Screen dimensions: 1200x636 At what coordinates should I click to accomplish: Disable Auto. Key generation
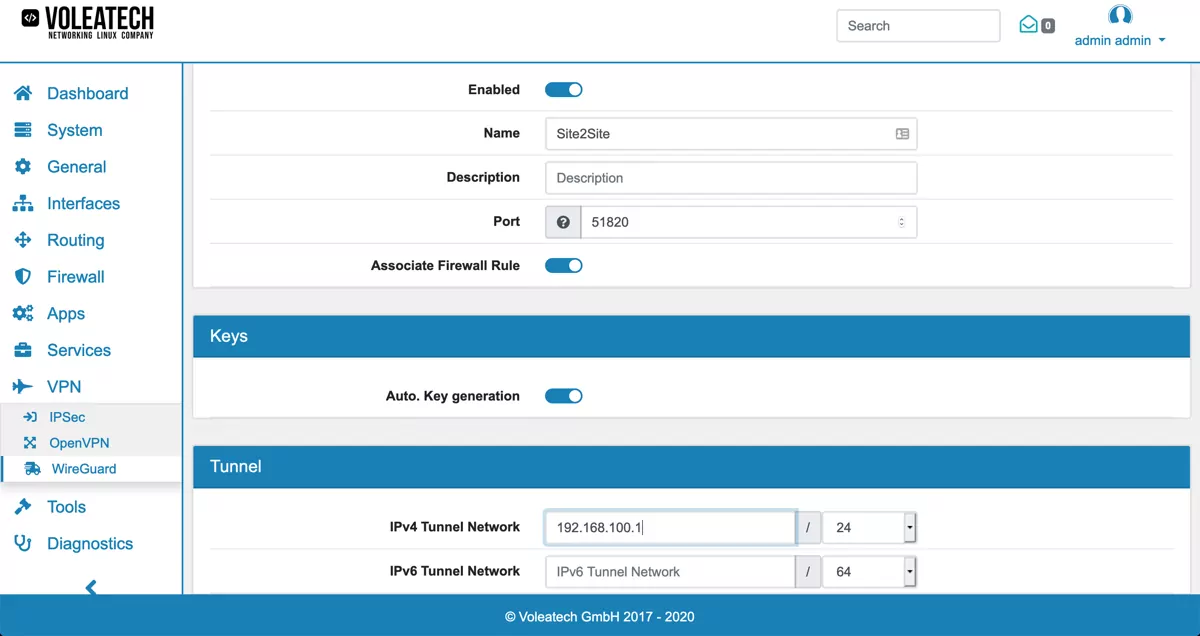pos(563,395)
